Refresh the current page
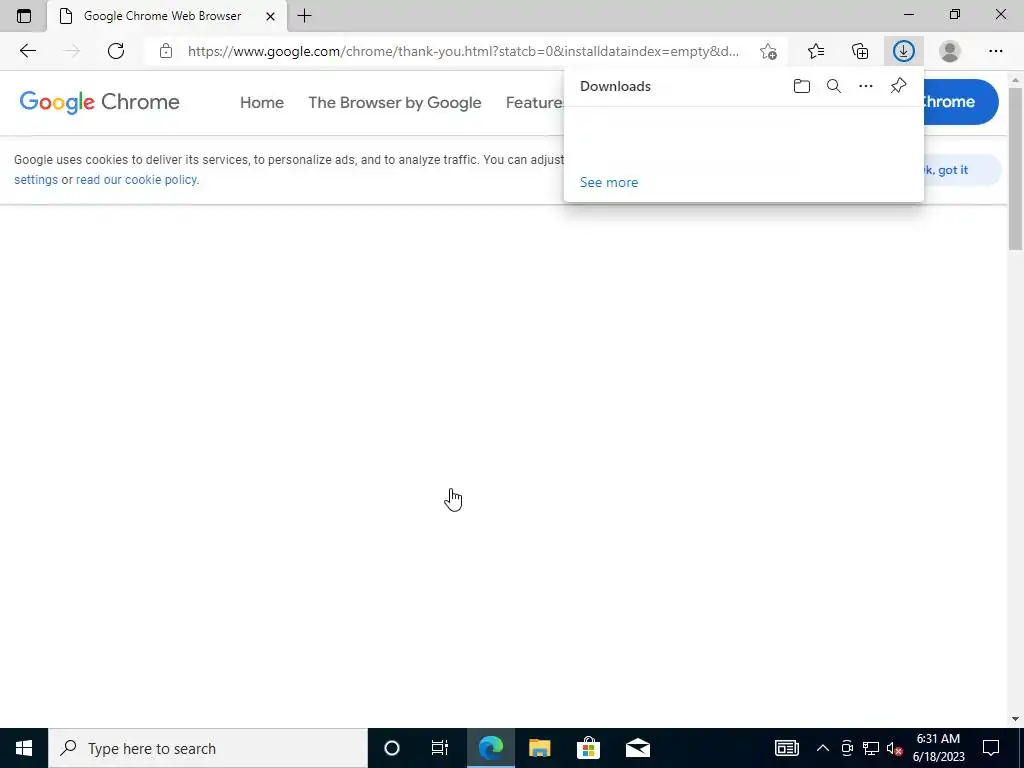1024x768 pixels. click(x=116, y=51)
